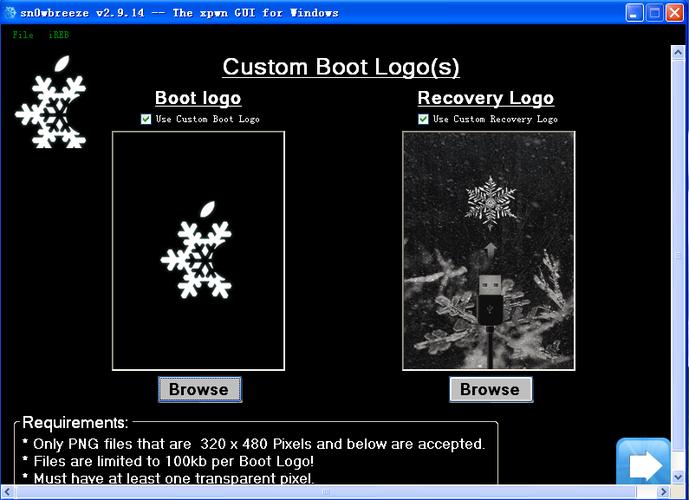689x500 pixels.
Task: Click the horizontal scrollbar at the bottom
Action: pos(300,492)
